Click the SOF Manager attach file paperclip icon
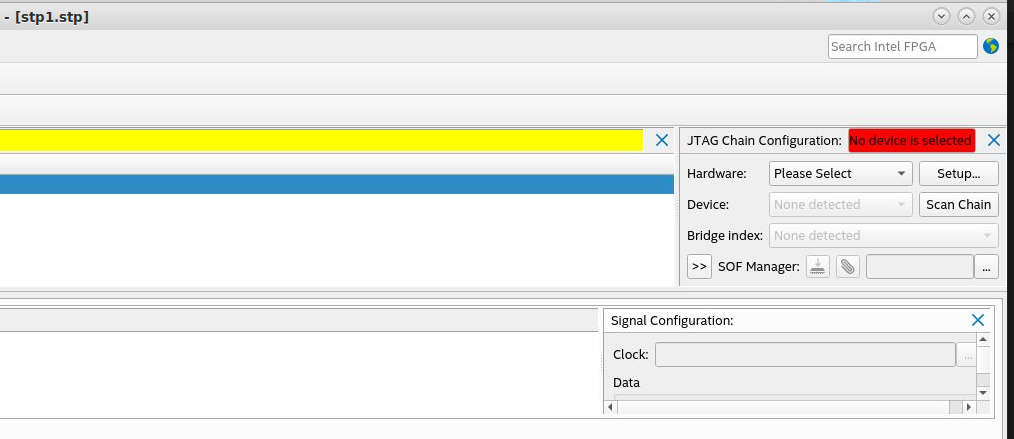 [847, 267]
